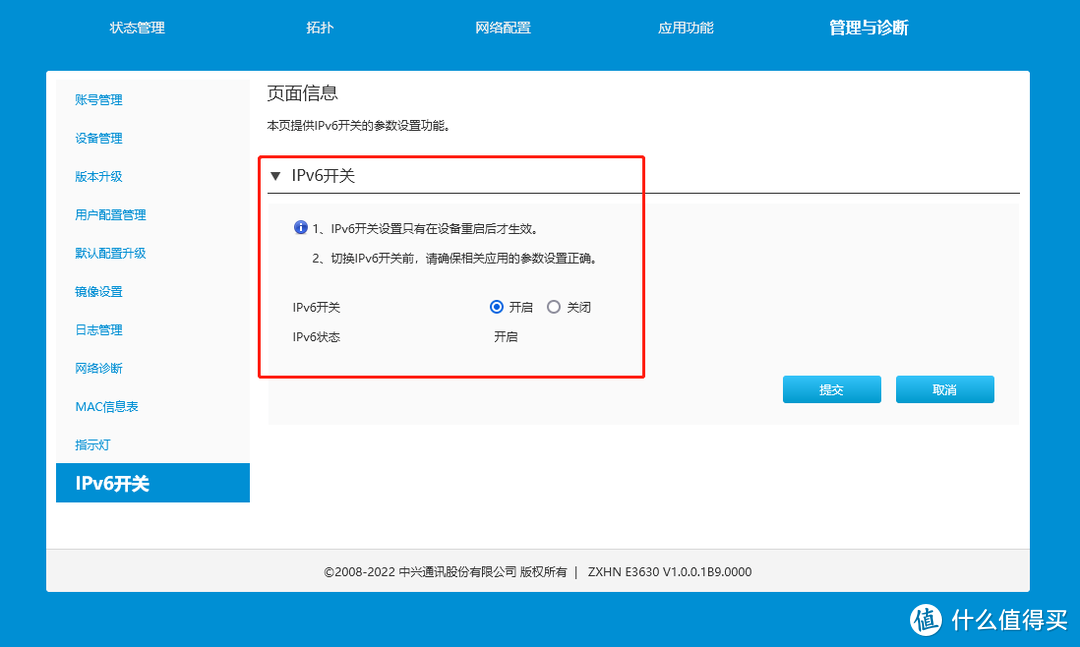Switch to the 状态管理 tab
This screenshot has width=1080, height=647.
pyautogui.click(x=136, y=27)
